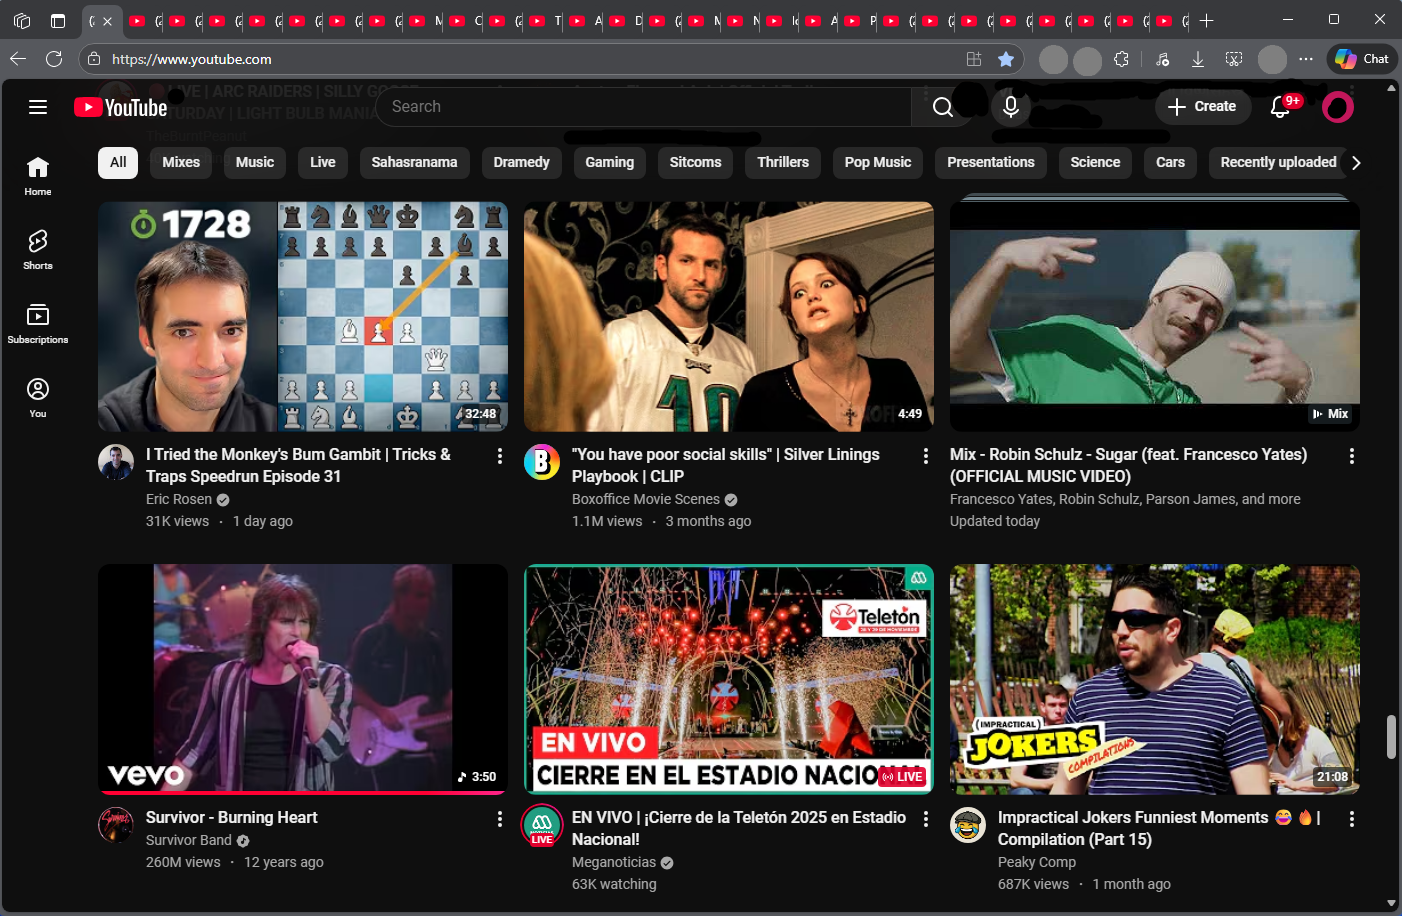Open options for Impractical Jokers compilation
Image resolution: width=1402 pixels, height=916 pixels.
[1352, 819]
